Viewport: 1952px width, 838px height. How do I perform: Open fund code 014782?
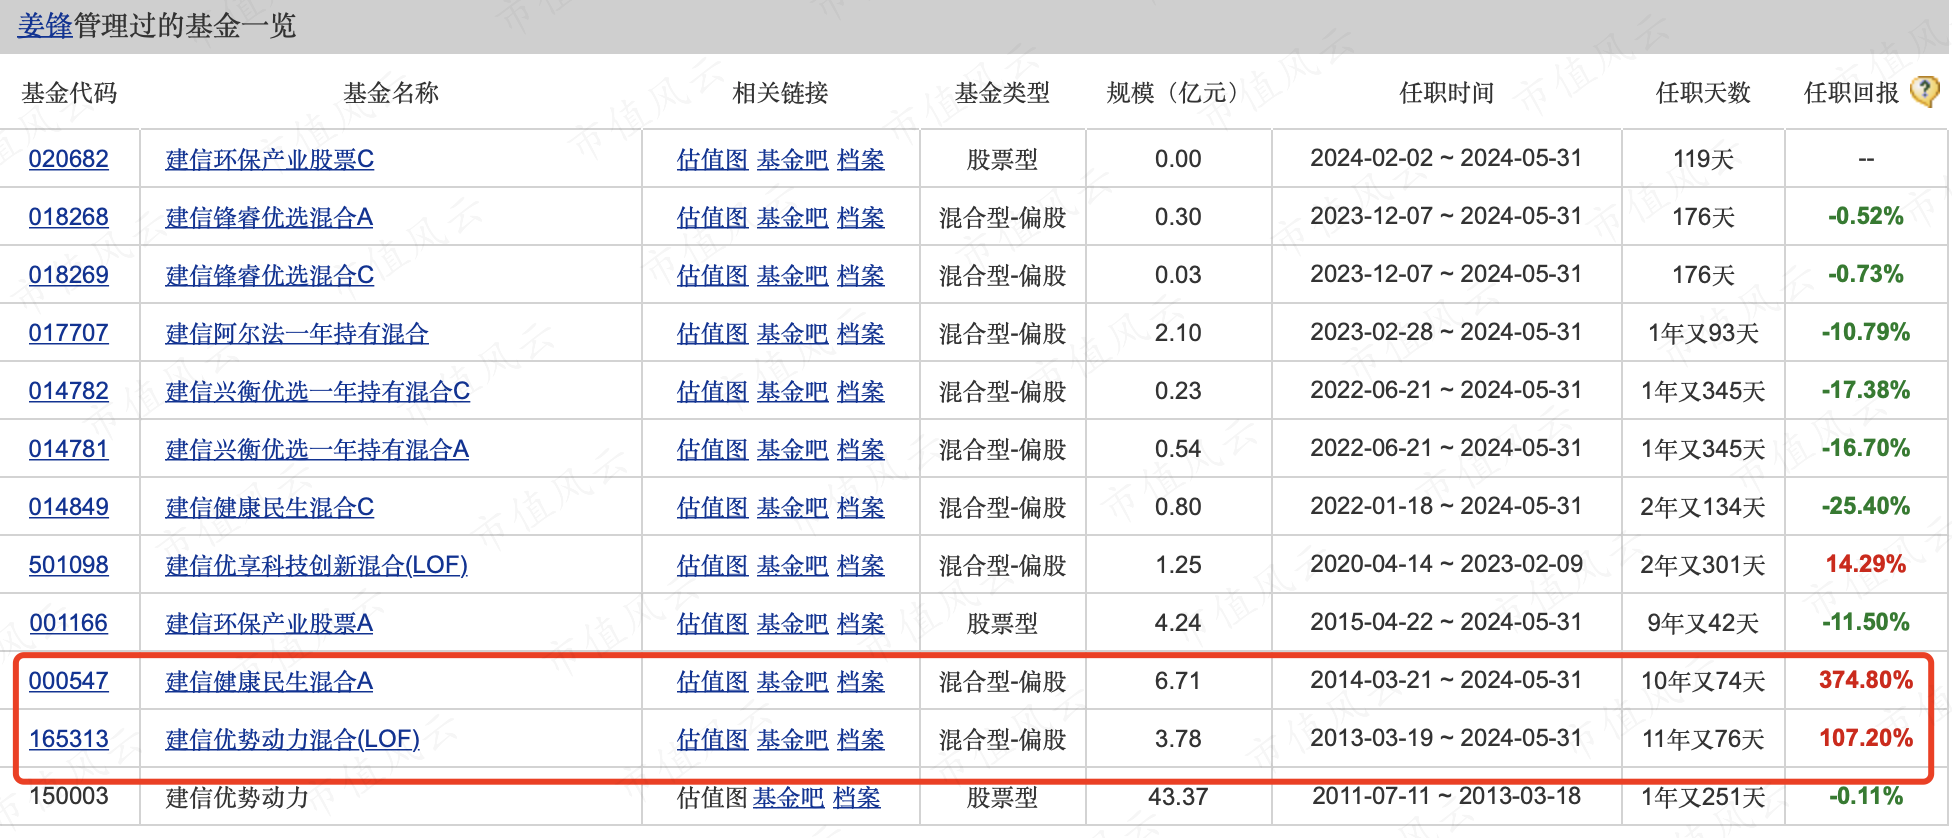pos(68,391)
